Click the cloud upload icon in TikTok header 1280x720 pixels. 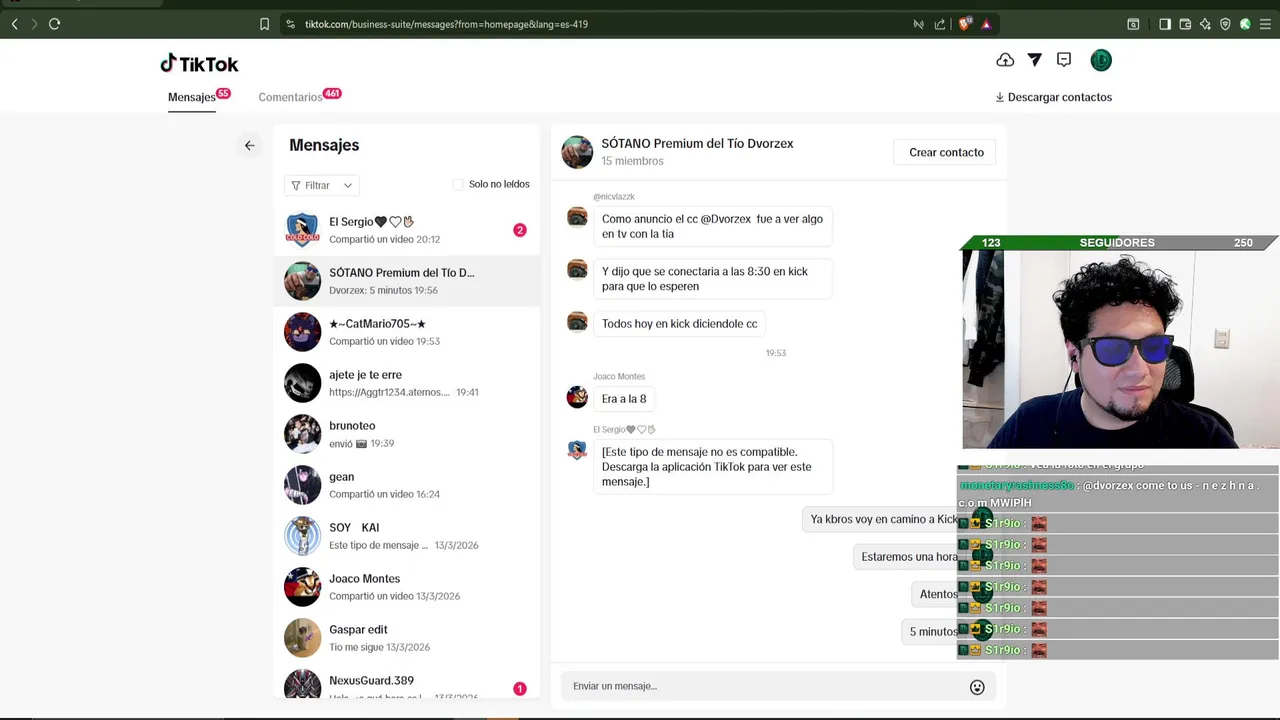pos(1005,60)
